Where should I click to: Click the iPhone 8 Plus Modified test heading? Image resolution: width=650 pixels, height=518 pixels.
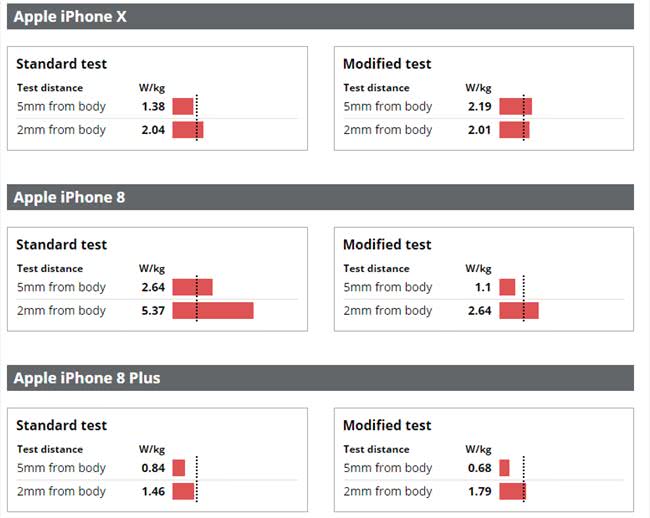click(387, 425)
